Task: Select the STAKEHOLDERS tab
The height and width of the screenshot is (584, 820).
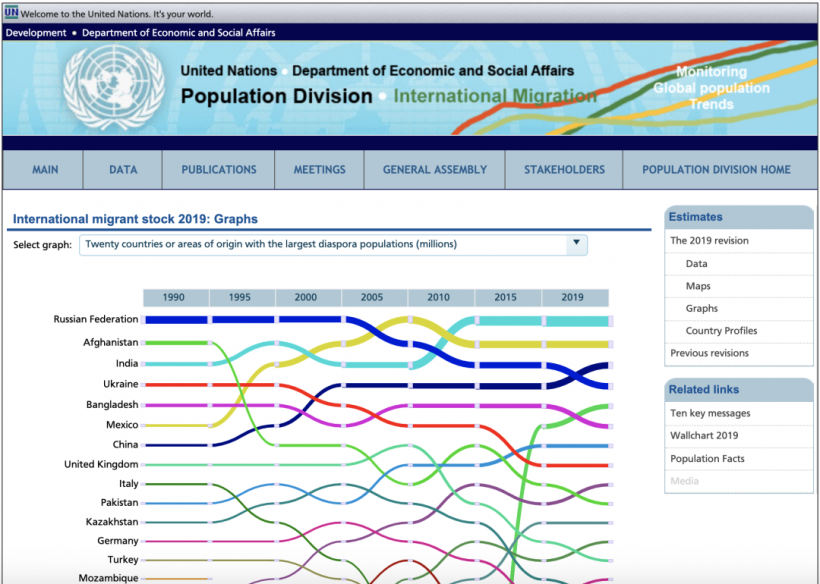Action: tap(564, 170)
